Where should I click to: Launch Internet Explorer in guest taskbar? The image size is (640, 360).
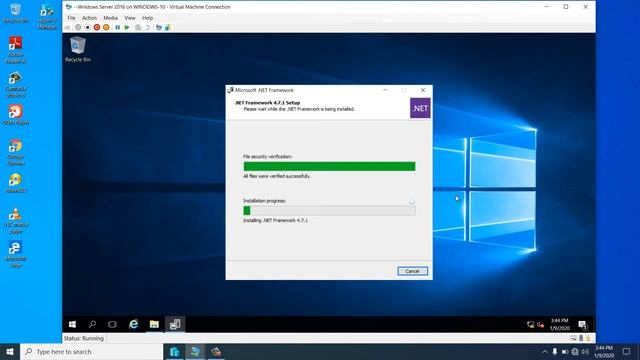(133, 324)
